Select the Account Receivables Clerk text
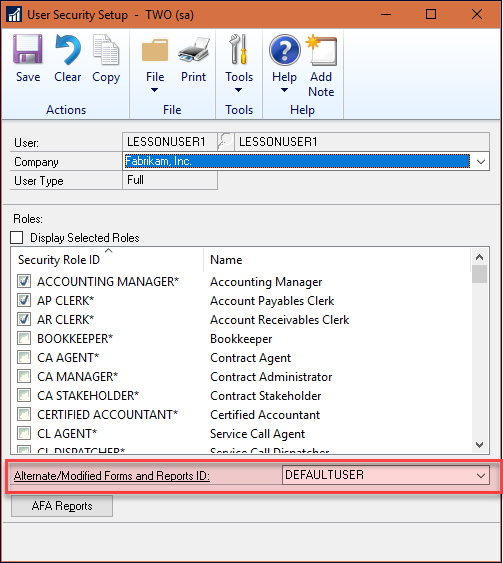This screenshot has height=563, width=503. pyautogui.click(x=280, y=320)
